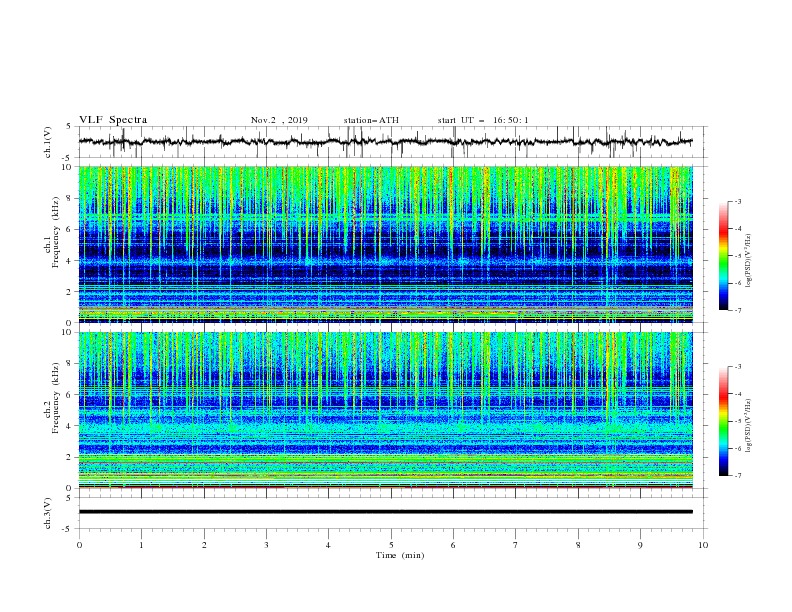Click the ch.1 log(PSD) colorbar label
792x612 pixels.
[748, 261]
